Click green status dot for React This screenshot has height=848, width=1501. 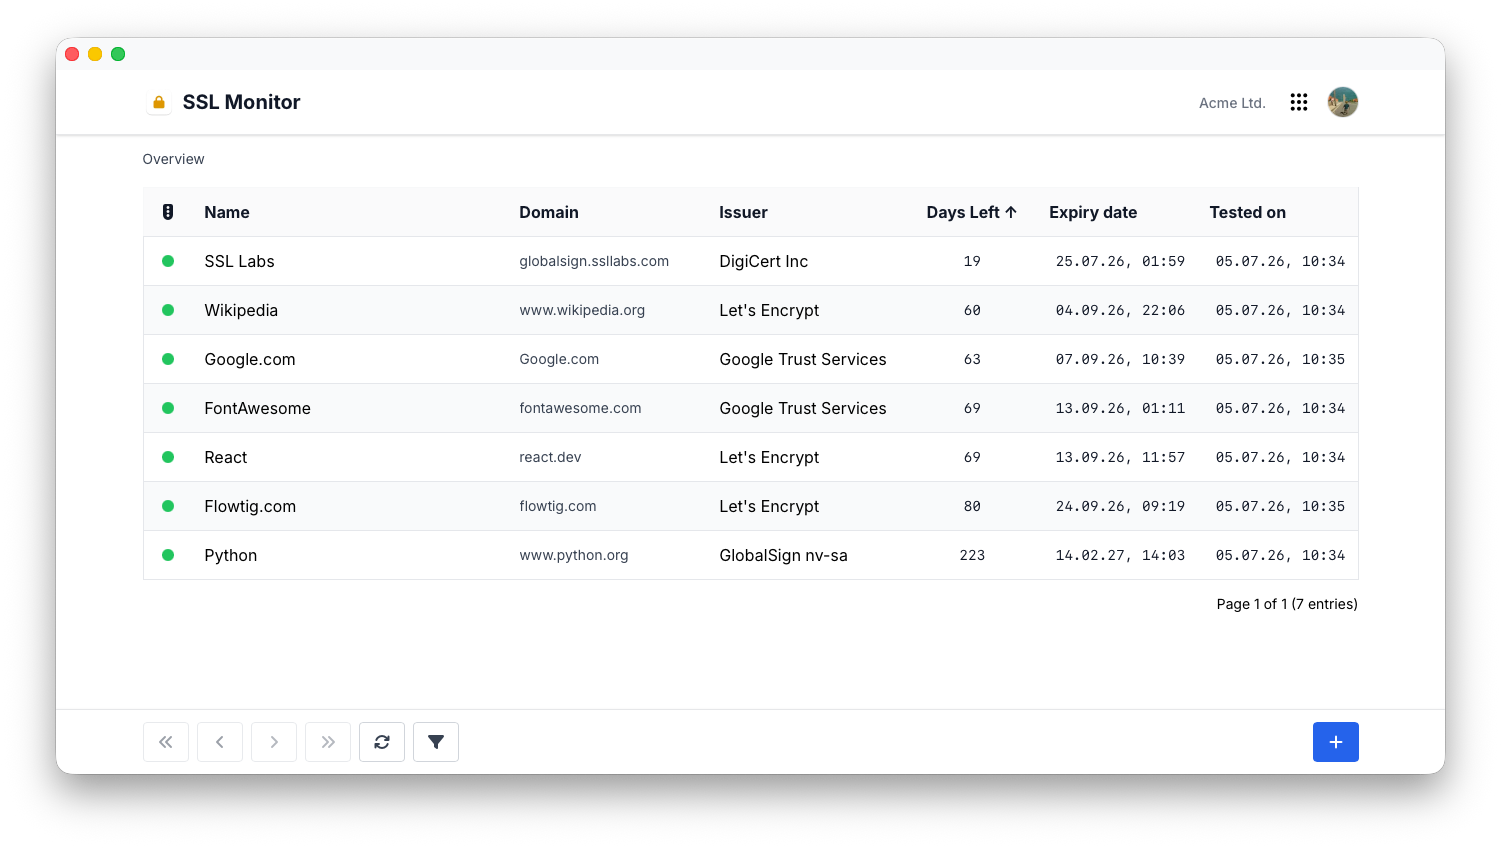[168, 457]
